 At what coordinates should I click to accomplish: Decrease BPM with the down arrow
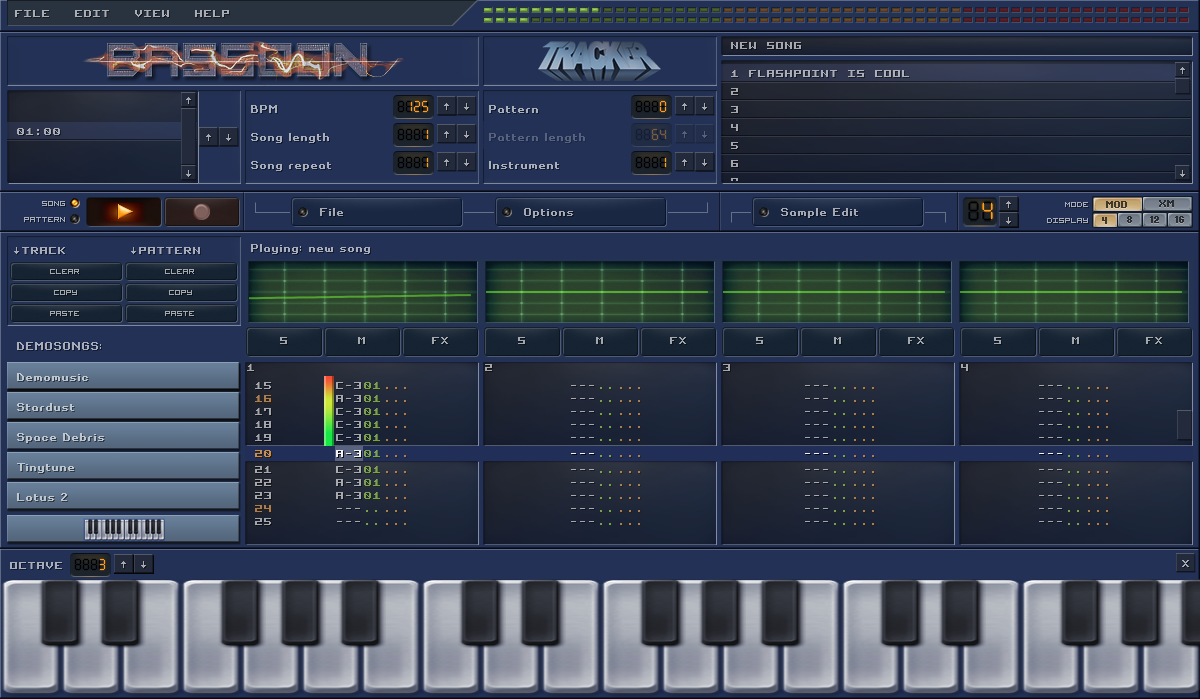coord(466,106)
